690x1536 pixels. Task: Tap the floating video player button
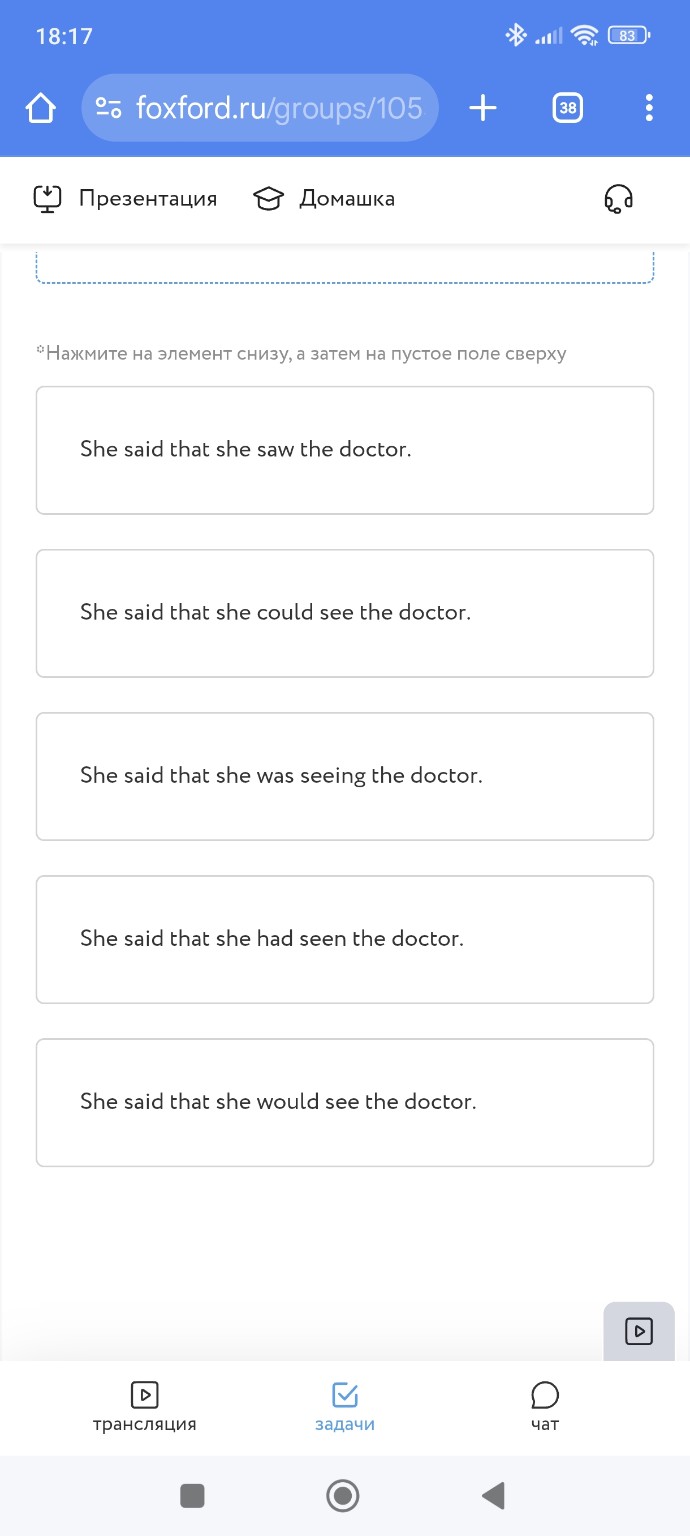639,1331
